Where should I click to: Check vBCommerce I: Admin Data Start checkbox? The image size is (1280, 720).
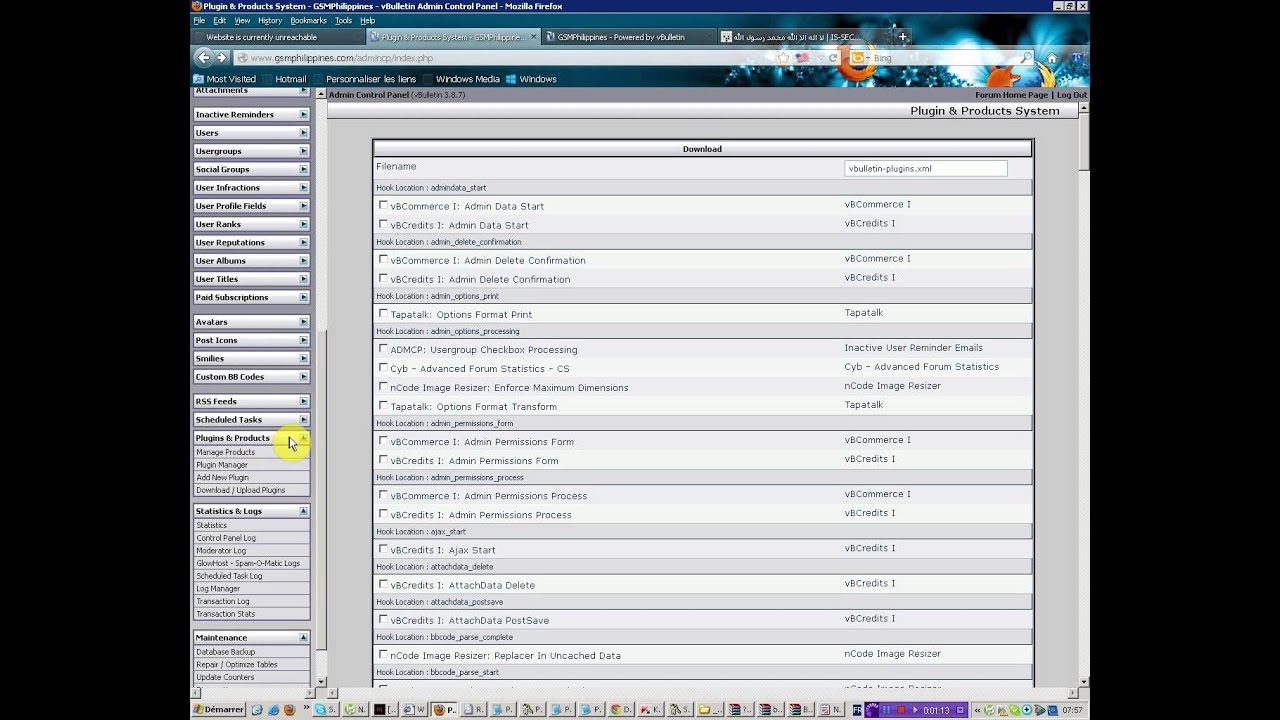pyautogui.click(x=383, y=205)
